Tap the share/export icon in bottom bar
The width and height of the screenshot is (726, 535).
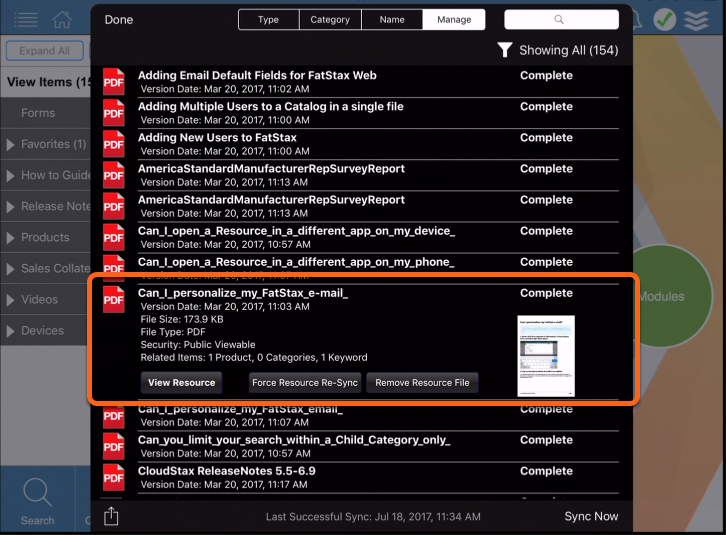111,516
